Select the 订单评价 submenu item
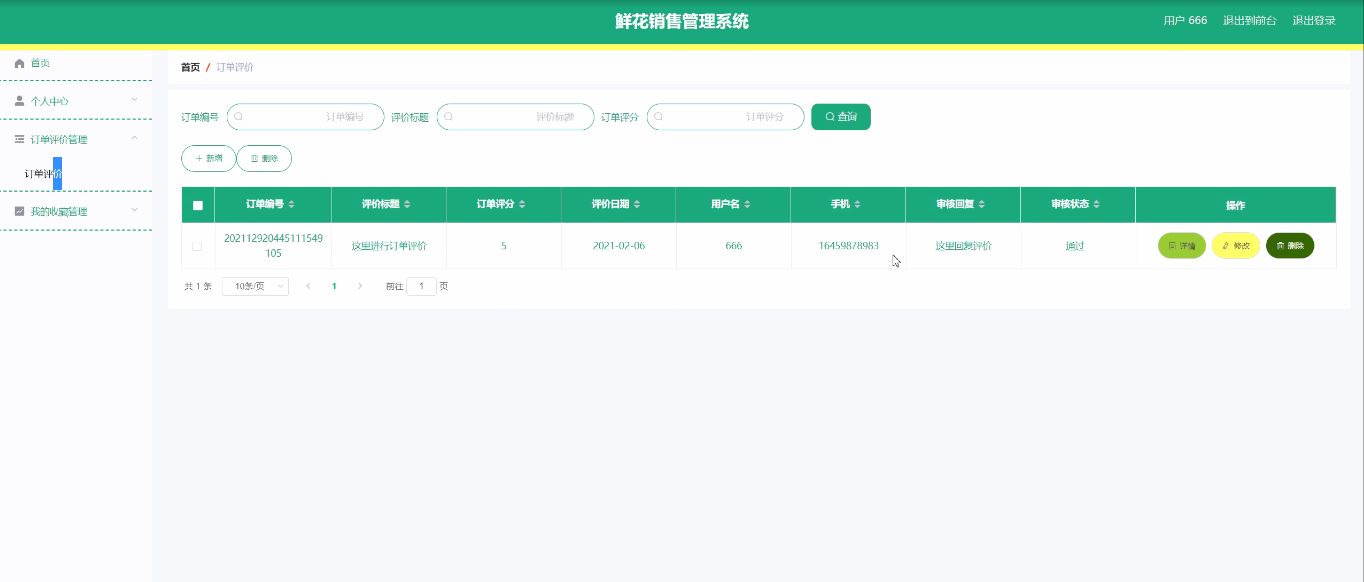 pyautogui.click(x=43, y=174)
